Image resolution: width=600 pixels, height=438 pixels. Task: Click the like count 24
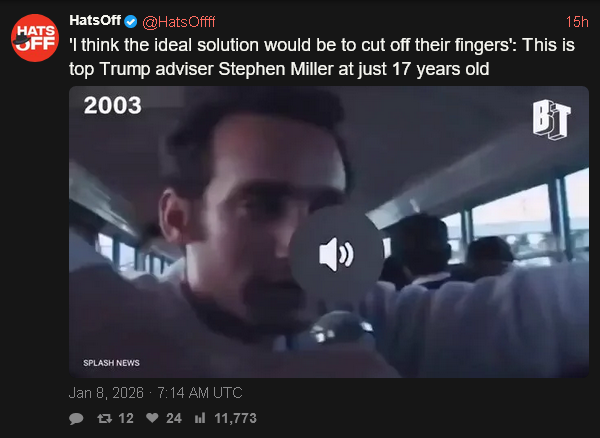pos(174,418)
